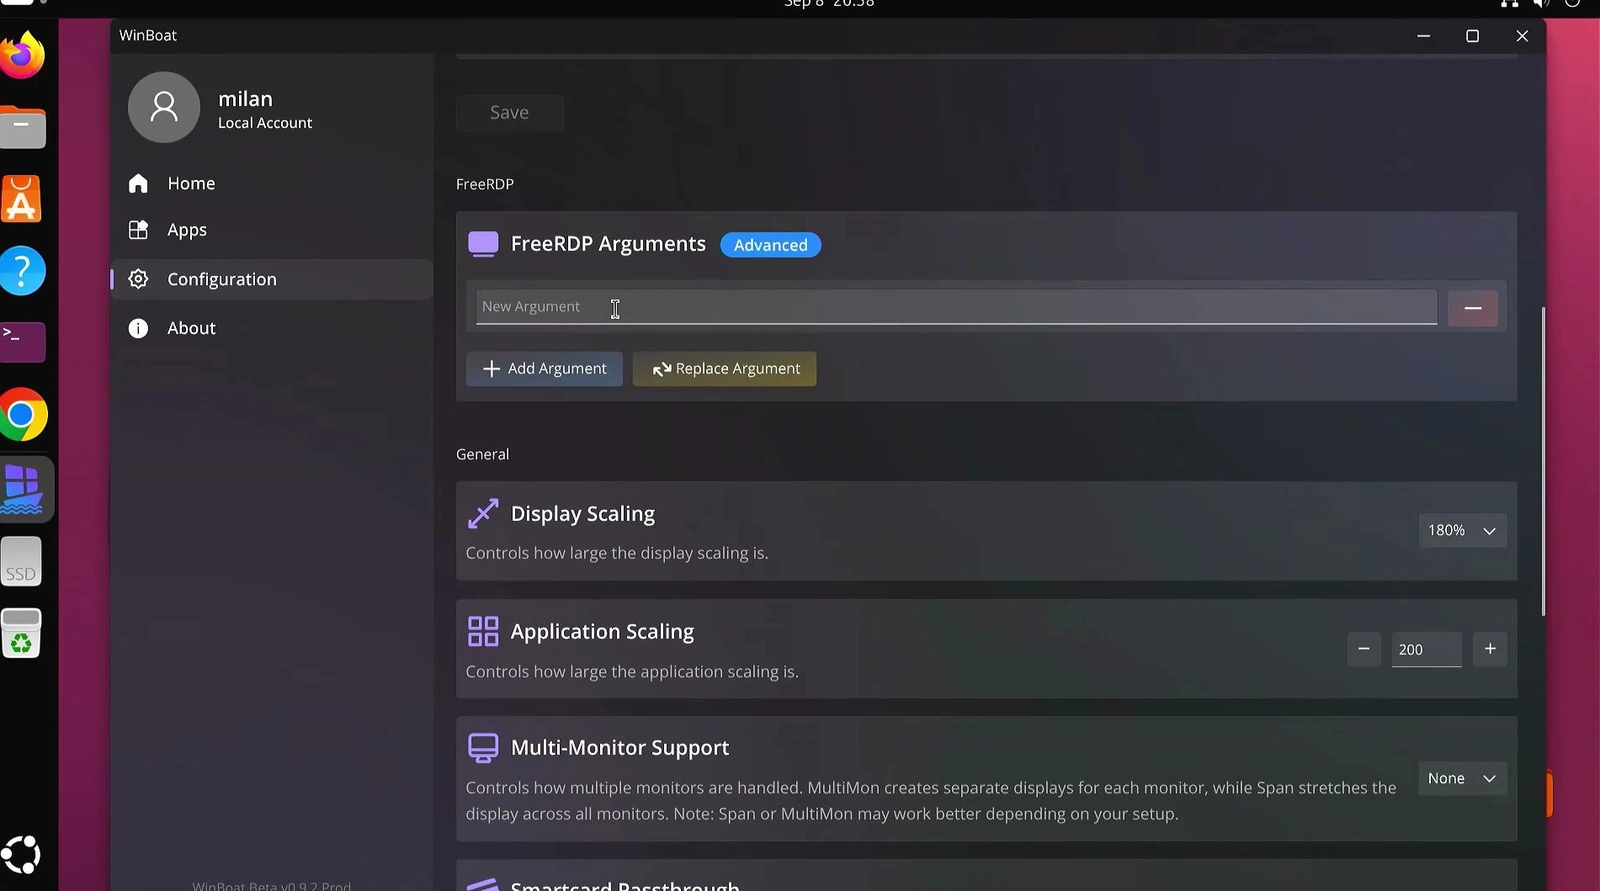The image size is (1600, 891).
Task: Click the Display Scaling arrows icon
Action: coord(483,513)
